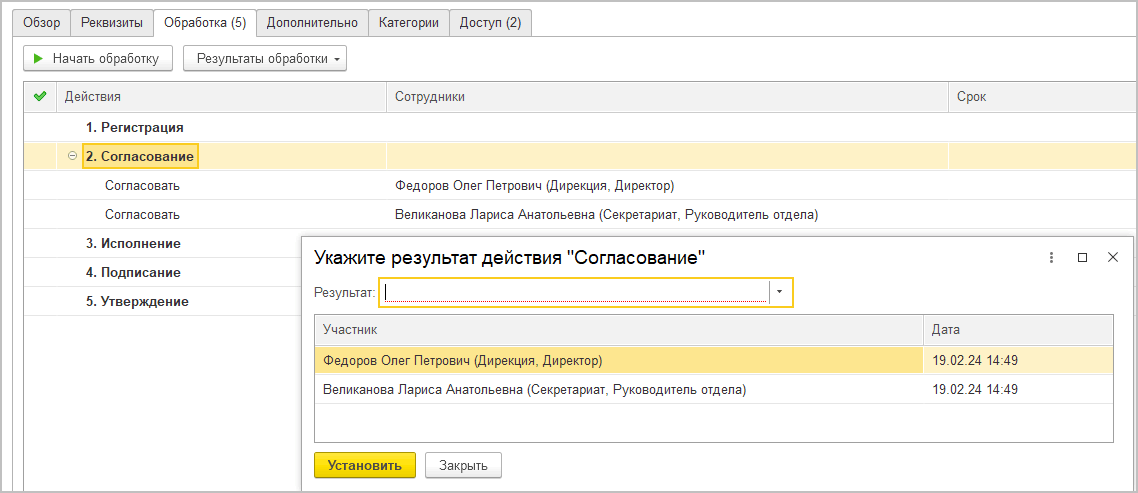Click the three-dot menu icon in dialog

(1051, 258)
